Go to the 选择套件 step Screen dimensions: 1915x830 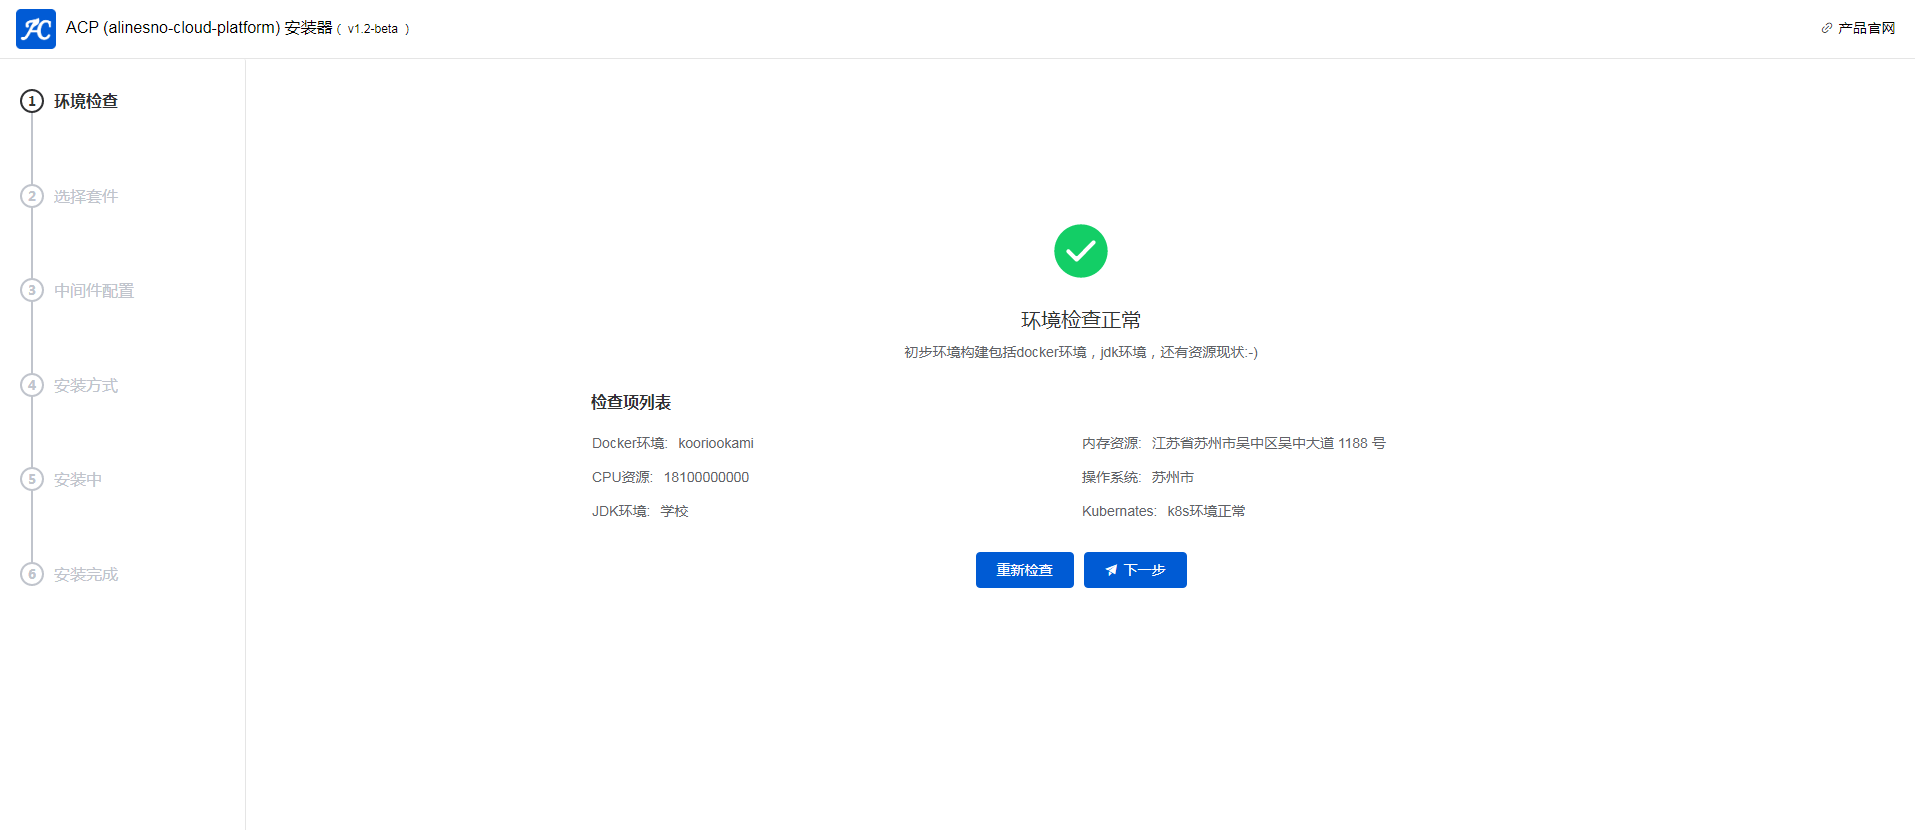pyautogui.click(x=86, y=196)
